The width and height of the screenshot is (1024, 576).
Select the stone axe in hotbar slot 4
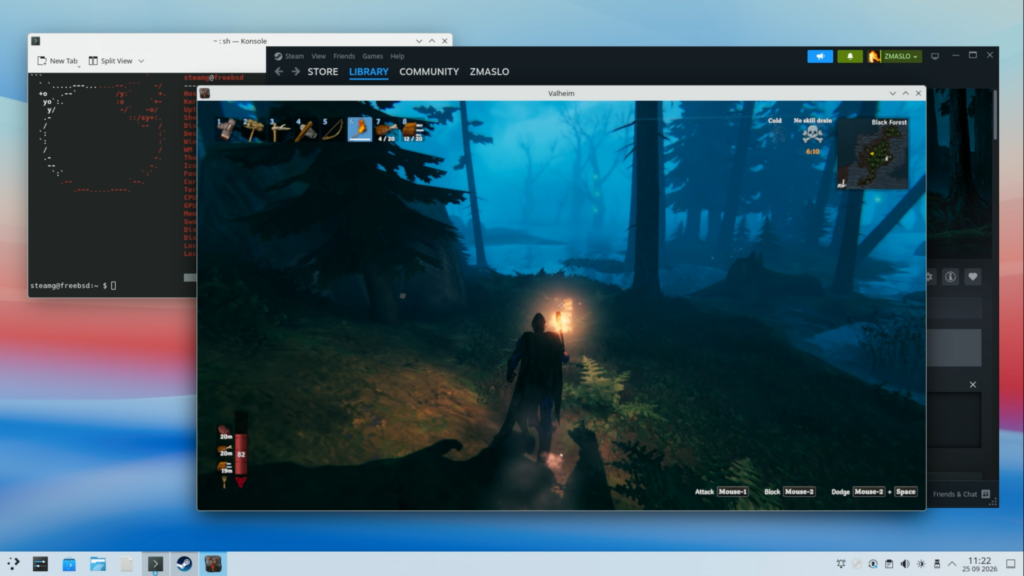coord(306,129)
